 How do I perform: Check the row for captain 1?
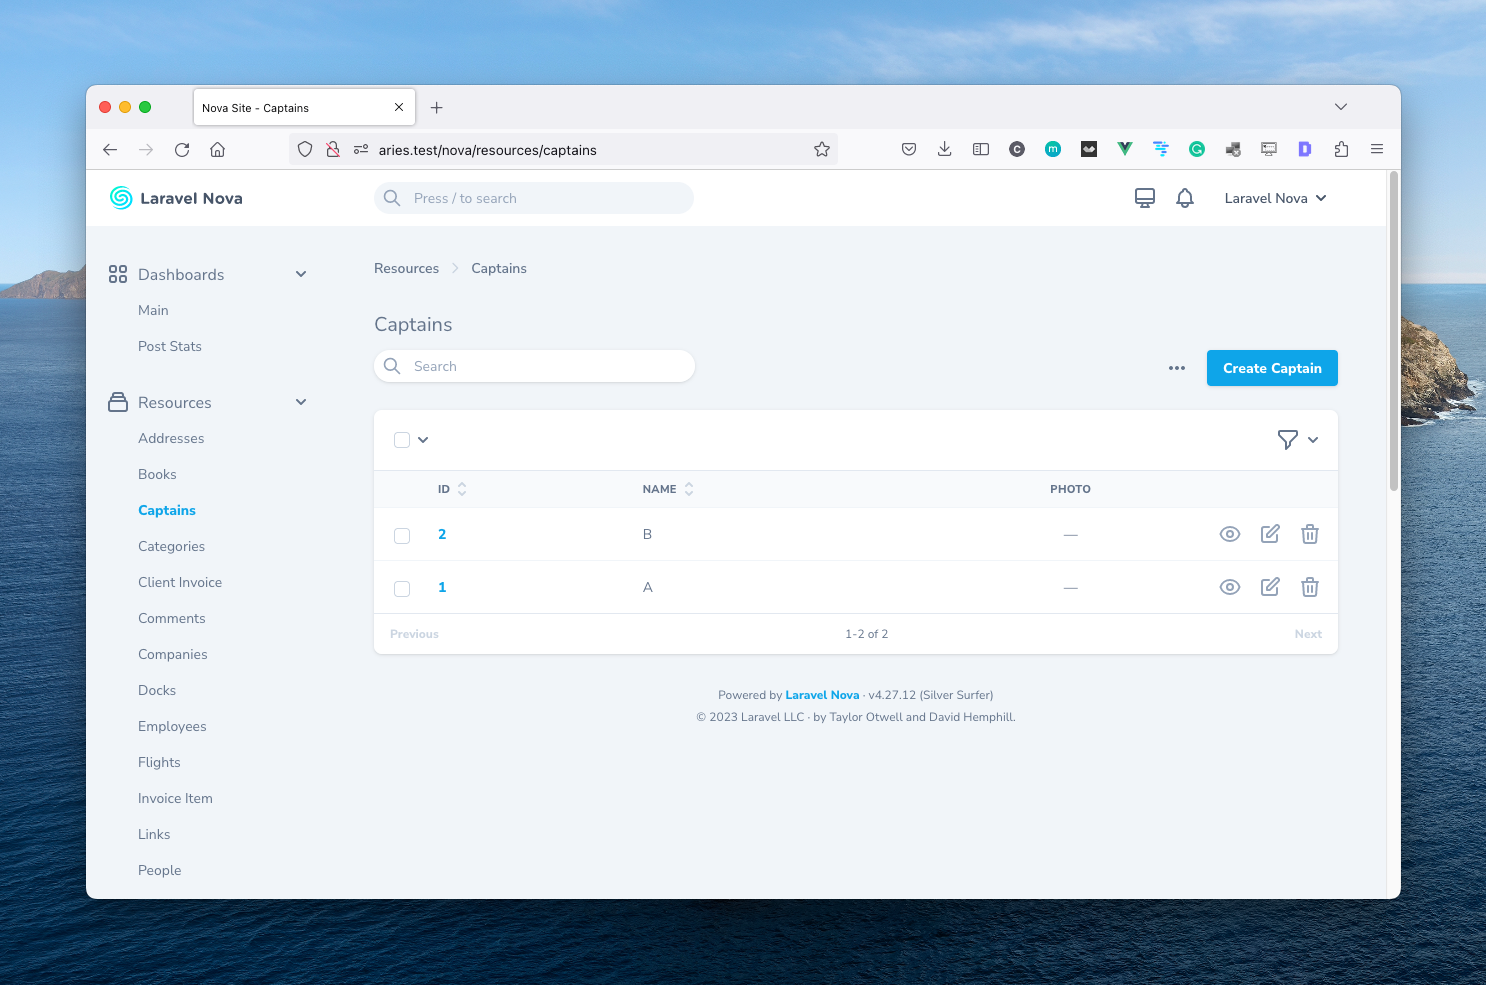coord(402,588)
